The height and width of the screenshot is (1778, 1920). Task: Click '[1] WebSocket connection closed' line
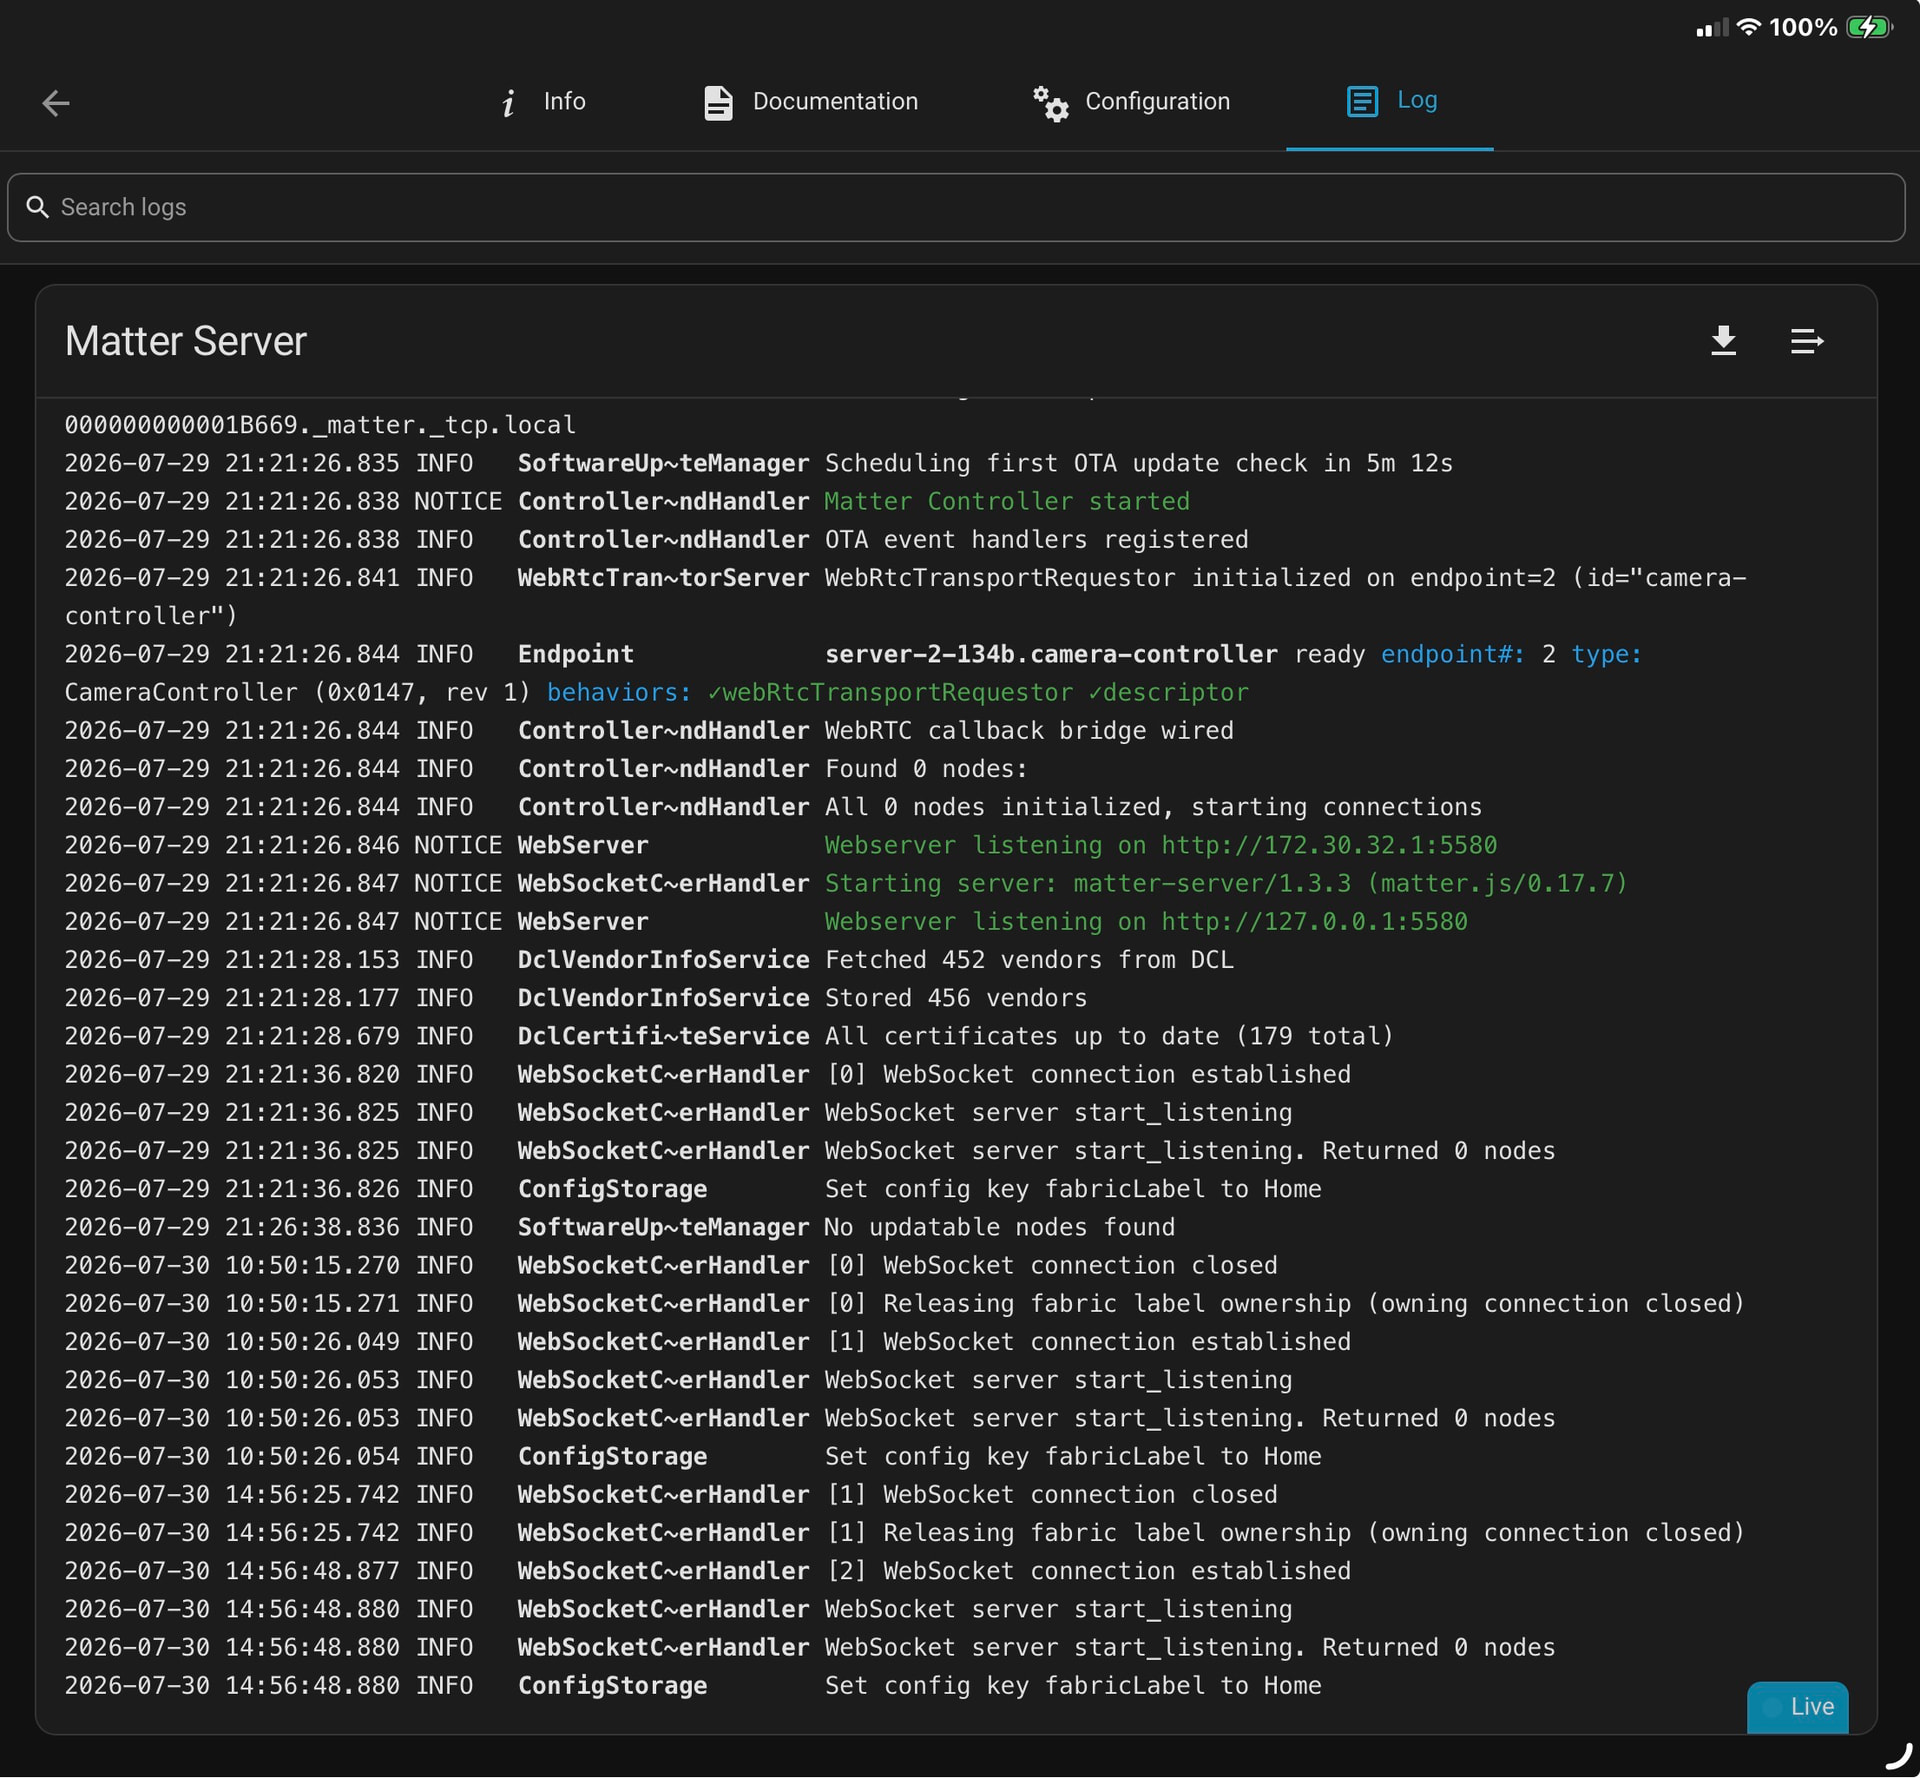coord(1051,1494)
